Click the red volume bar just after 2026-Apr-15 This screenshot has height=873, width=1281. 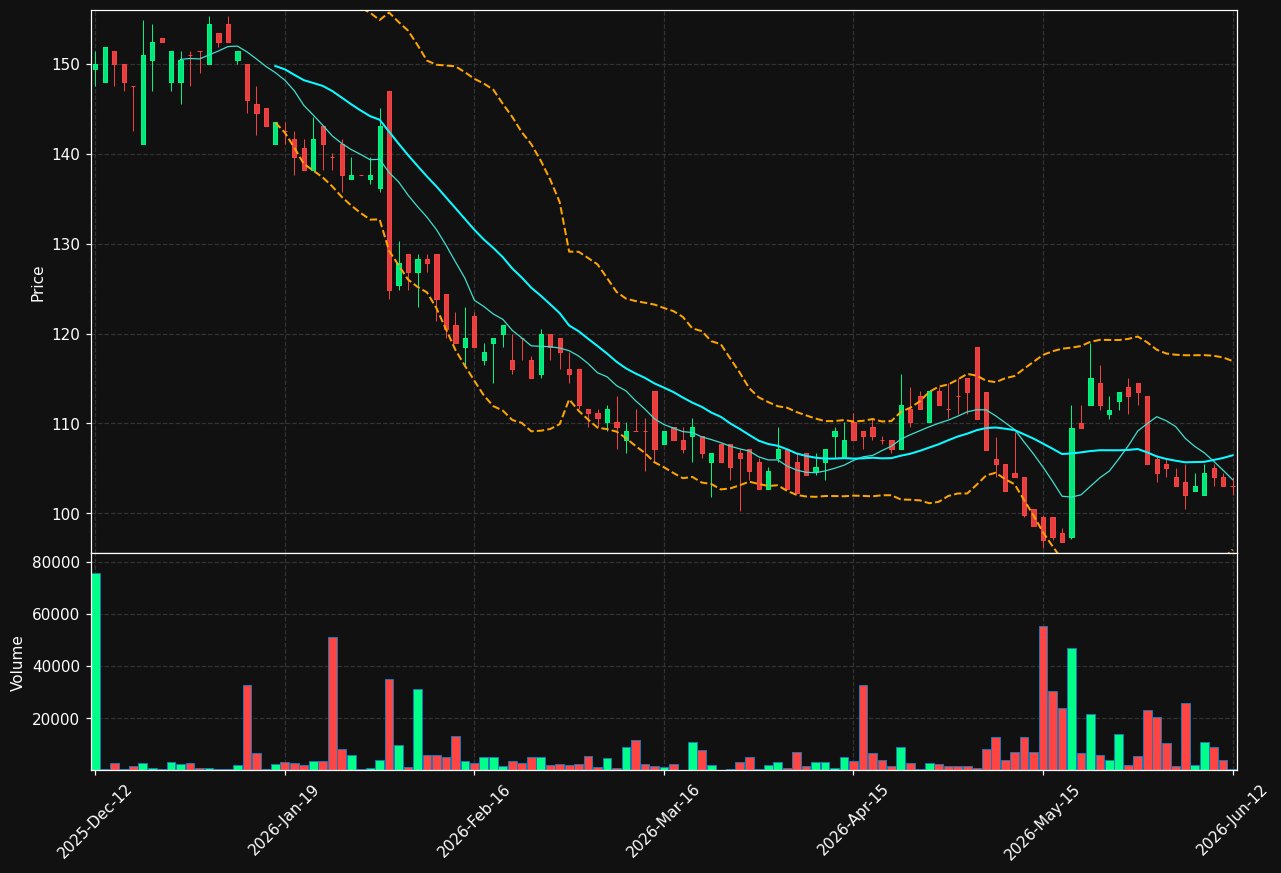[x=863, y=727]
